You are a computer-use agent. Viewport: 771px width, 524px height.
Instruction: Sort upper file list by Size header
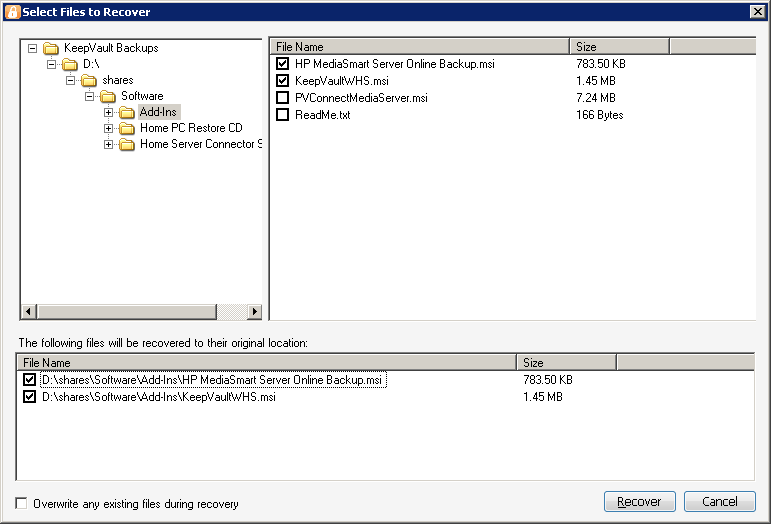(619, 47)
